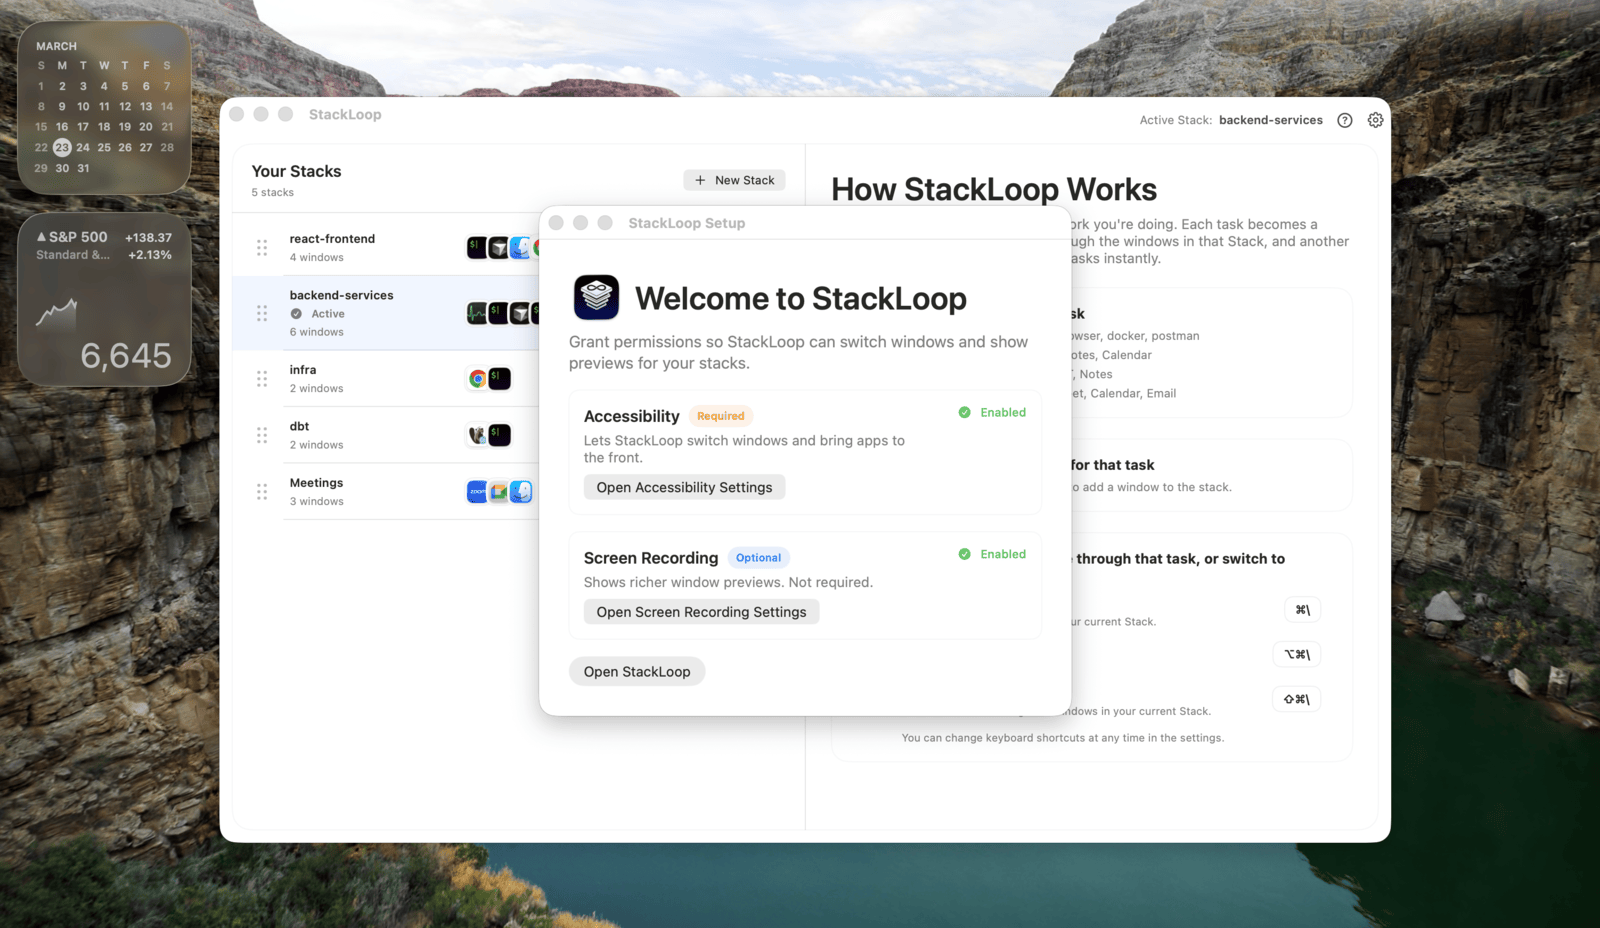Click today's date in the calendar widget
The height and width of the screenshot is (928, 1600).
click(61, 147)
